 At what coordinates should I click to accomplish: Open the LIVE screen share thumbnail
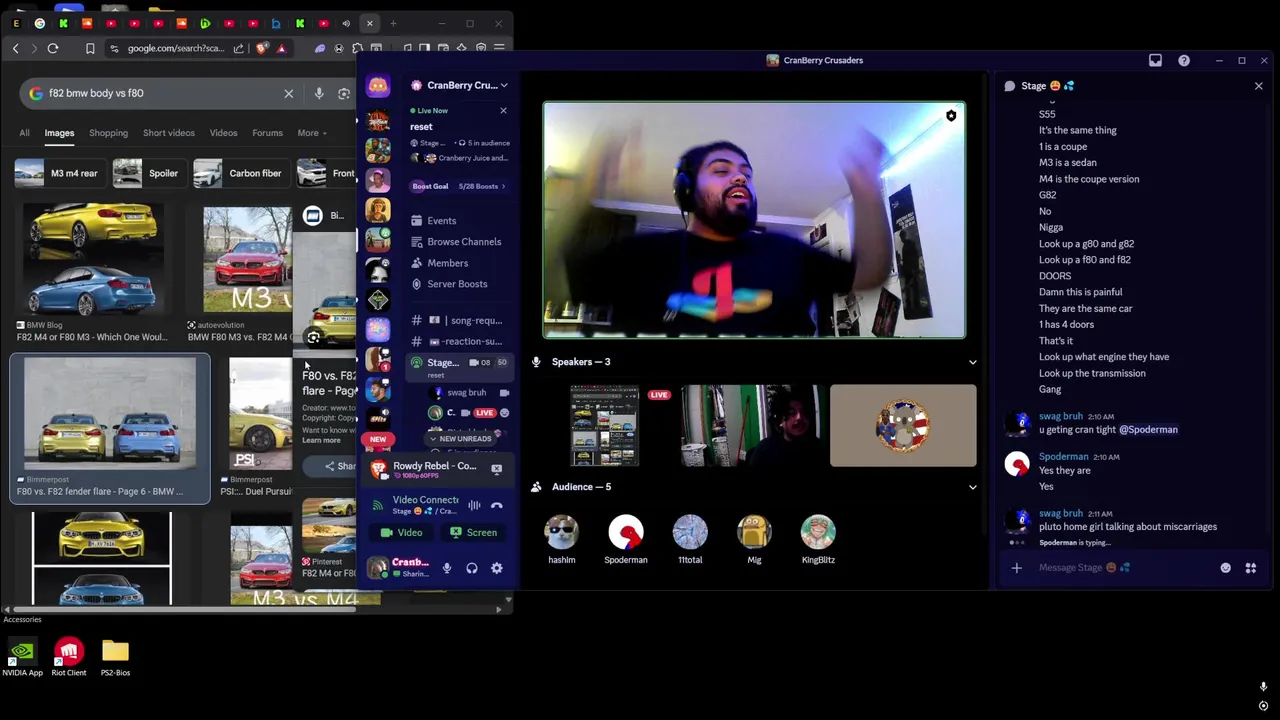coord(605,425)
